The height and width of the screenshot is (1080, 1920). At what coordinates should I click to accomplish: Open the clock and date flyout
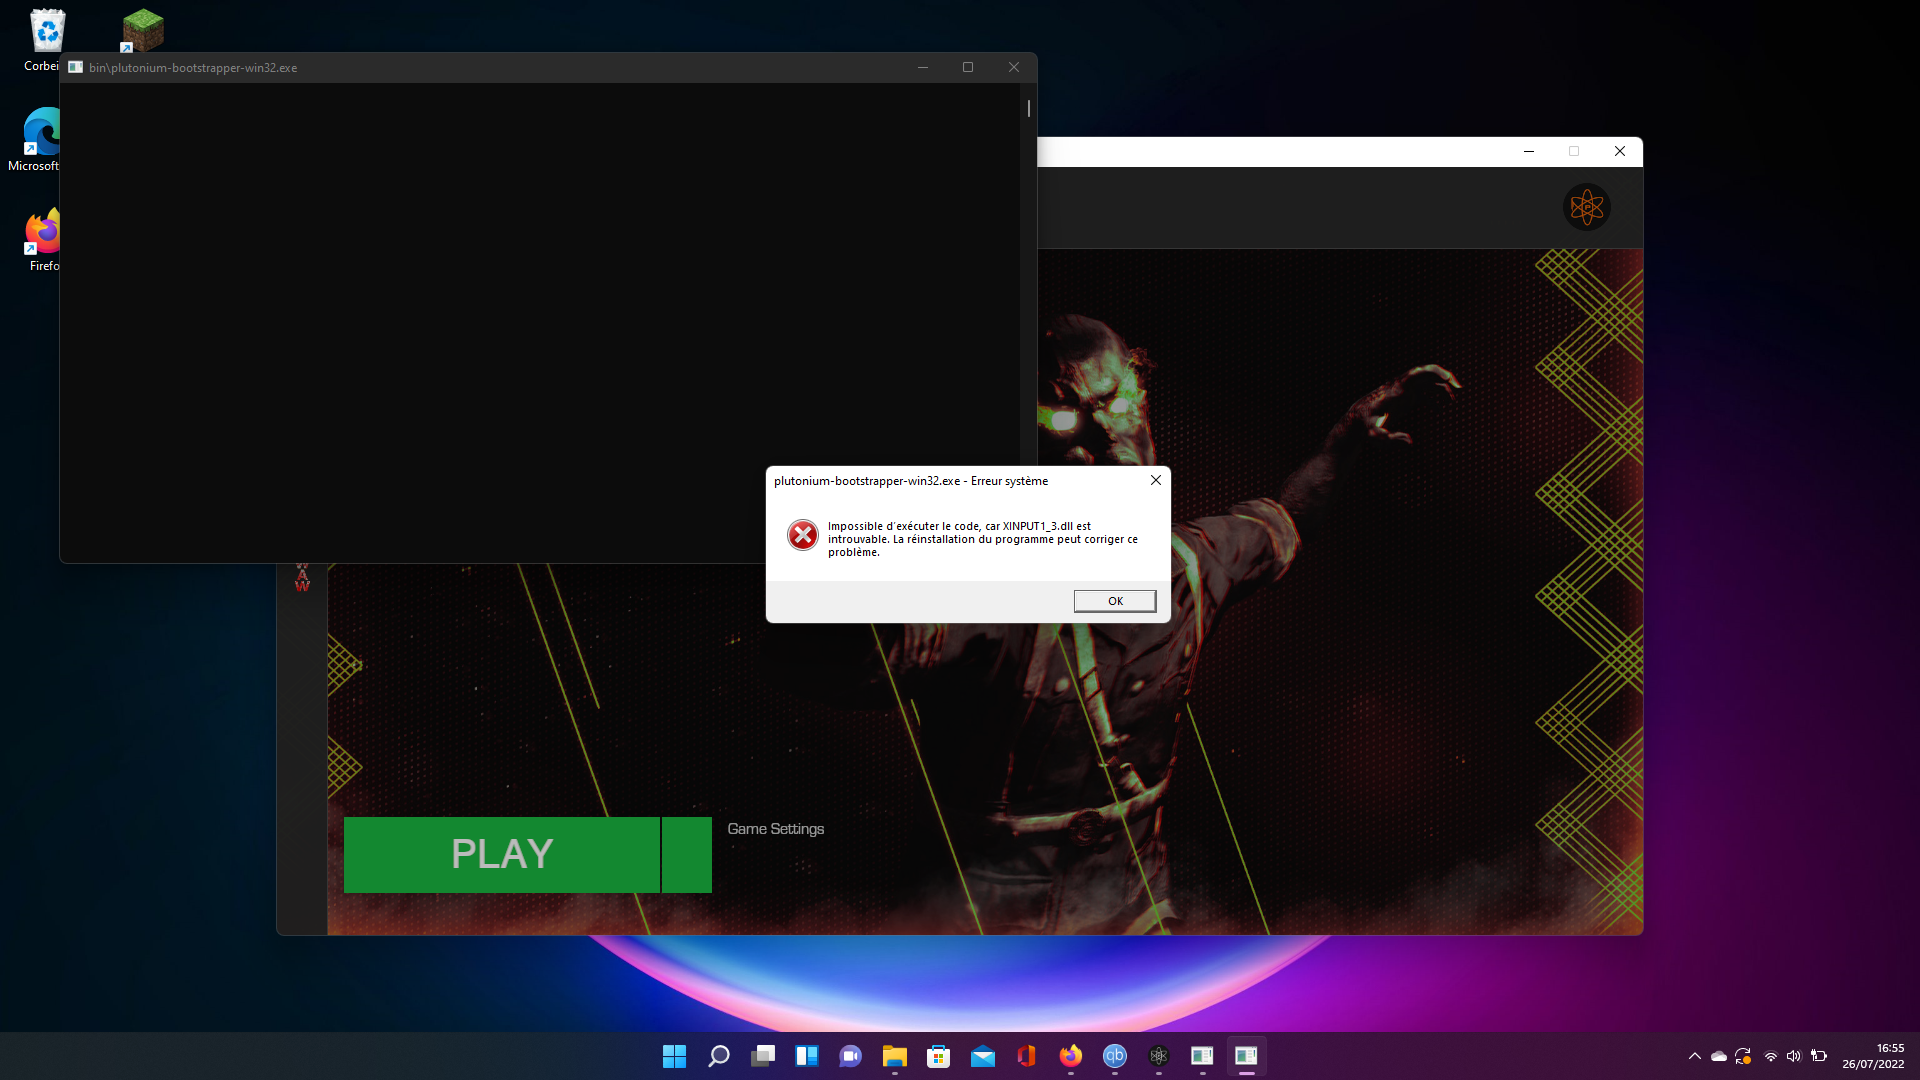point(1873,1056)
